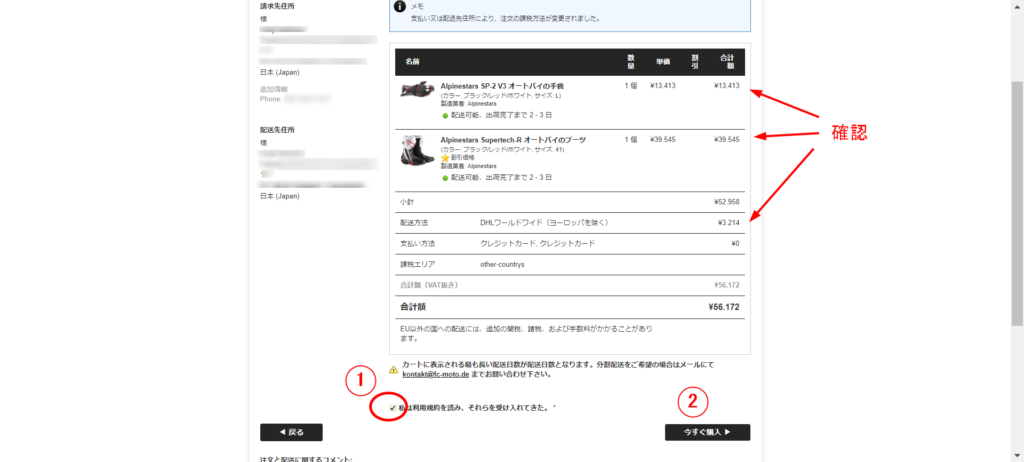Click the 注文と配送に関するコメント label
1024x462 pixels.
(x=306, y=459)
